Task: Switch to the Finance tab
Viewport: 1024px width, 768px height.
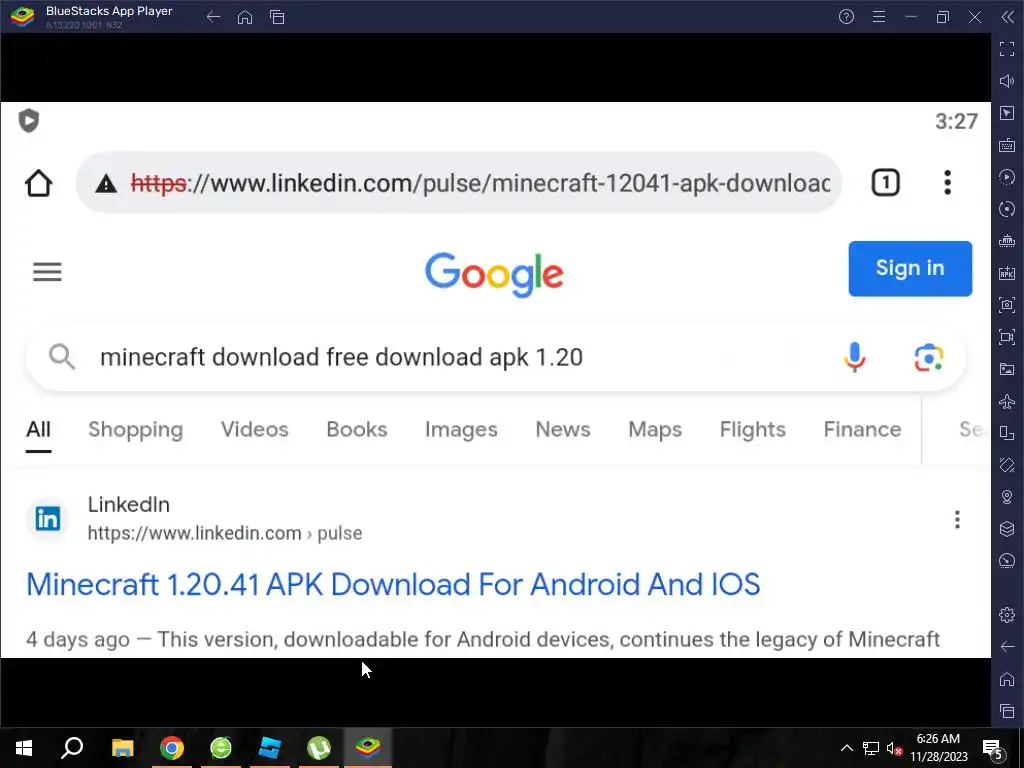Action: (862, 430)
